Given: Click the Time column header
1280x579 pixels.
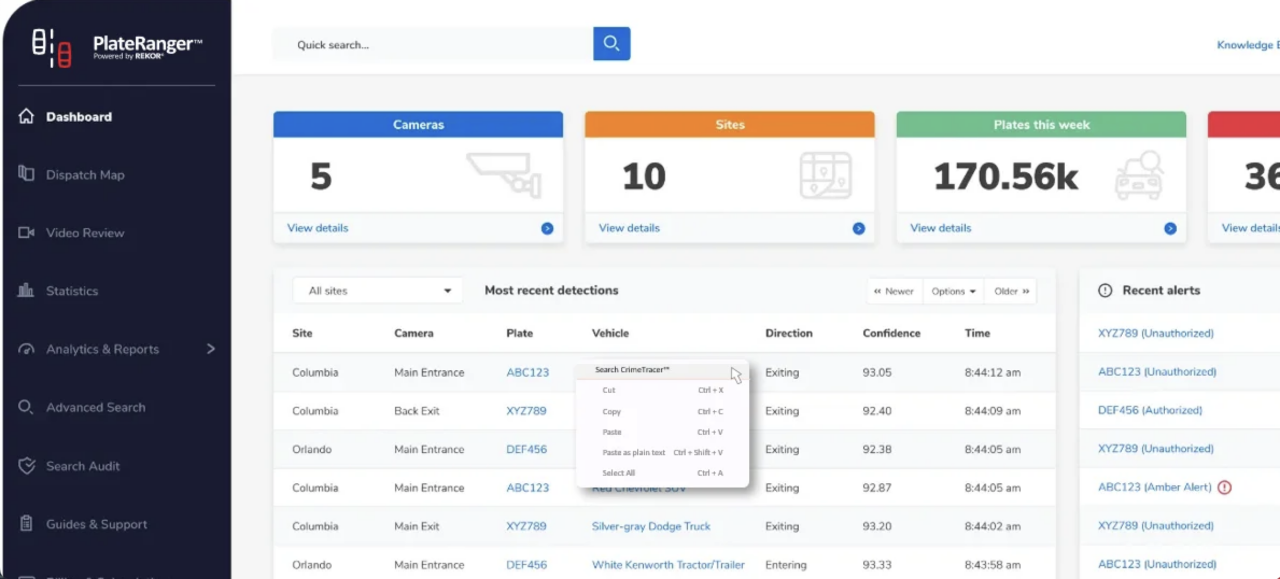Looking at the screenshot, I should tap(977, 333).
